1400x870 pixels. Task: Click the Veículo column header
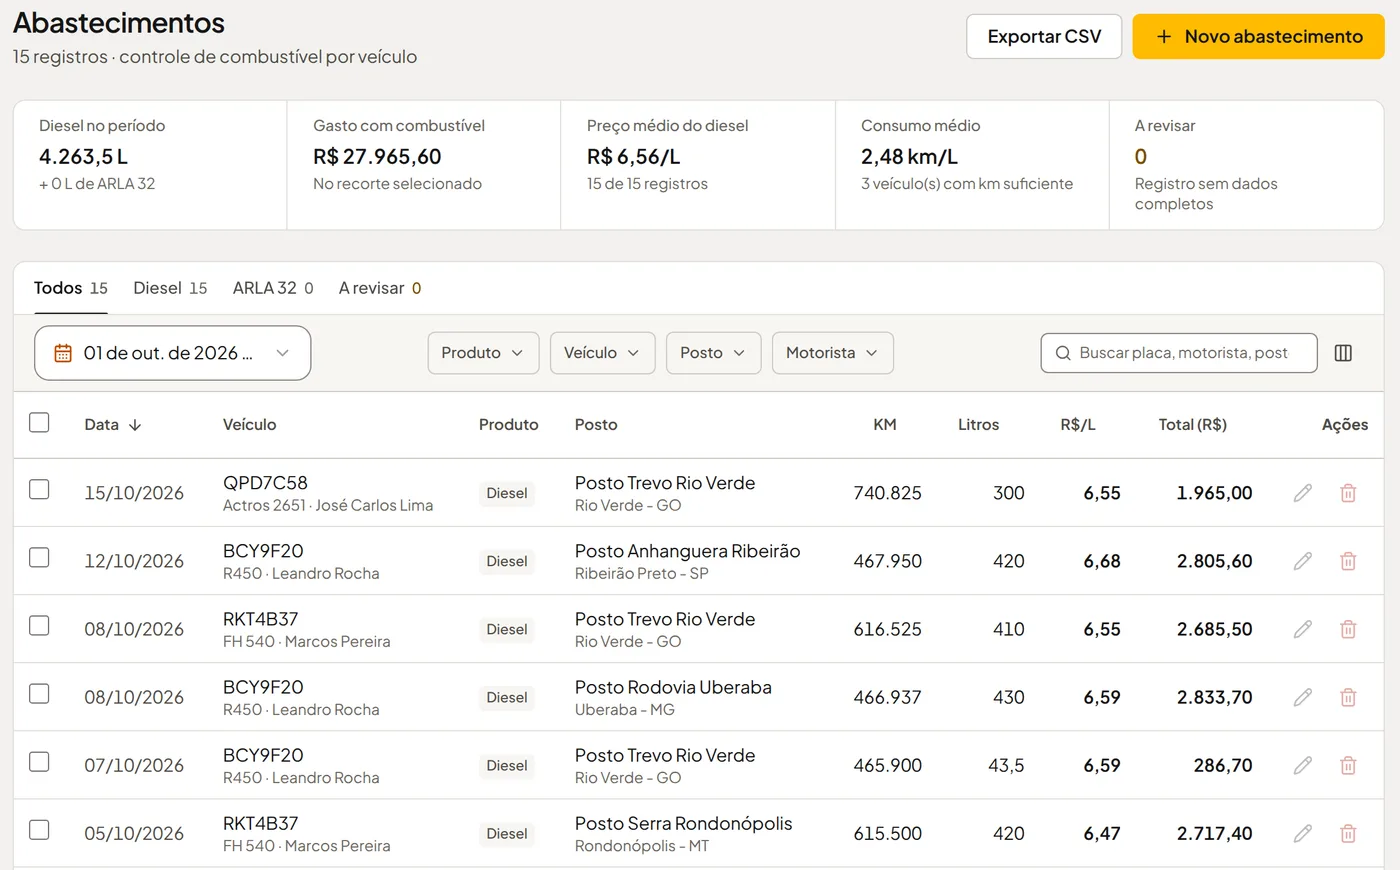[249, 425]
